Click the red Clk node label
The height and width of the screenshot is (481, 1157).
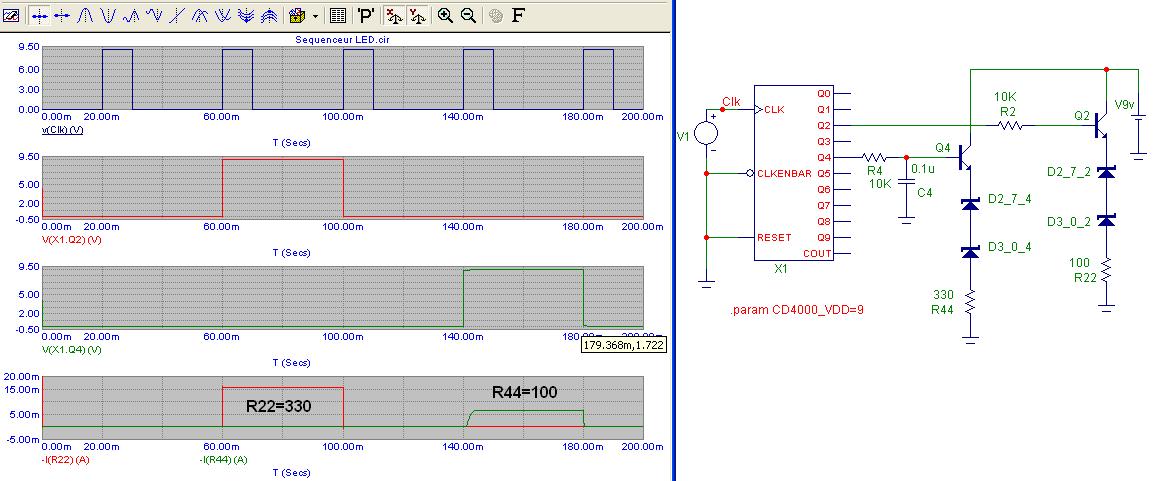tap(731, 100)
